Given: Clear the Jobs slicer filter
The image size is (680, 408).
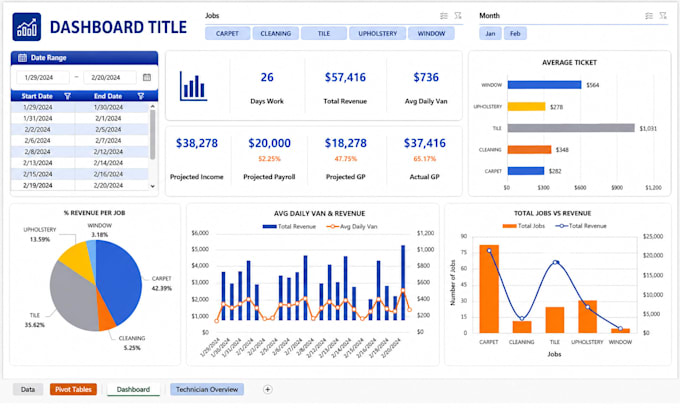Looking at the screenshot, I should click(x=458, y=16).
